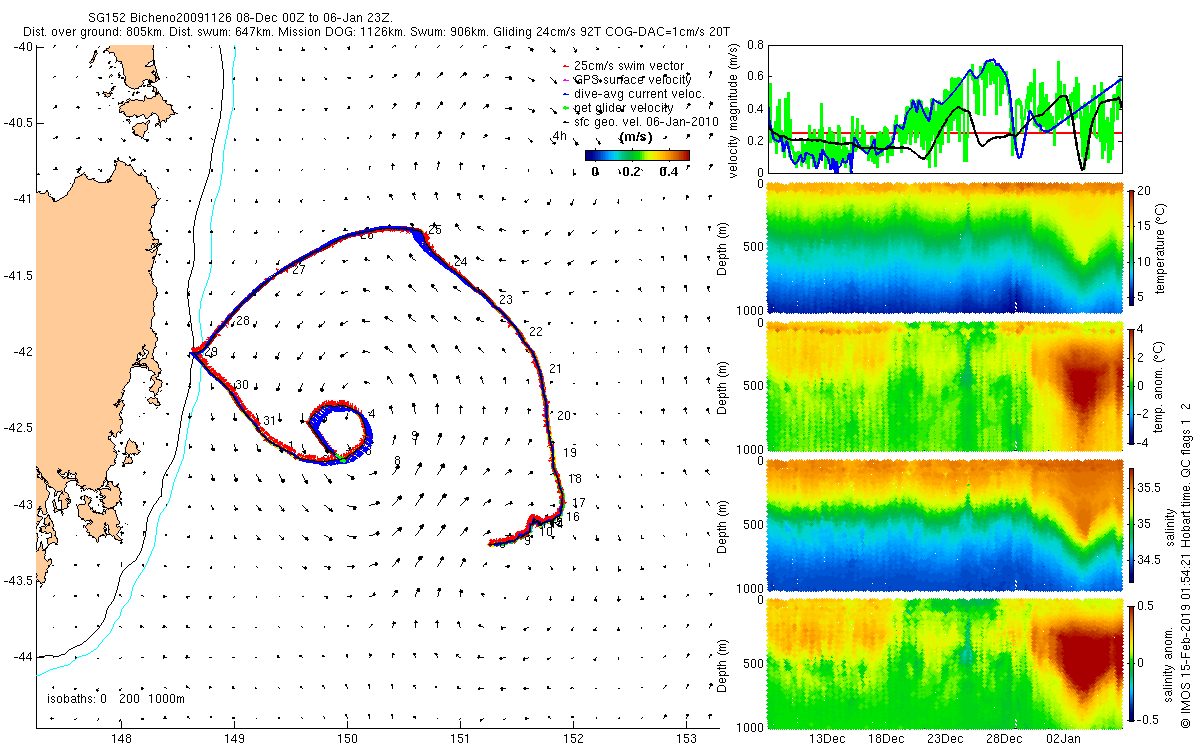Click the longitude tick label '149'
The image size is (1200, 750).
(x=234, y=740)
